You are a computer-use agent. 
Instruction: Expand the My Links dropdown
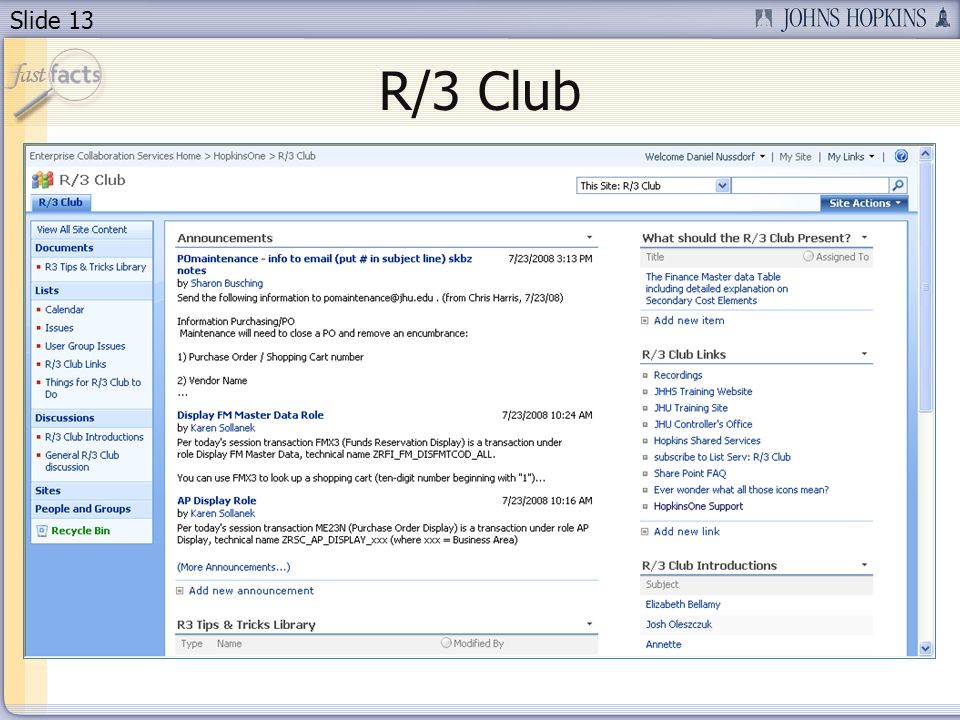pos(850,157)
